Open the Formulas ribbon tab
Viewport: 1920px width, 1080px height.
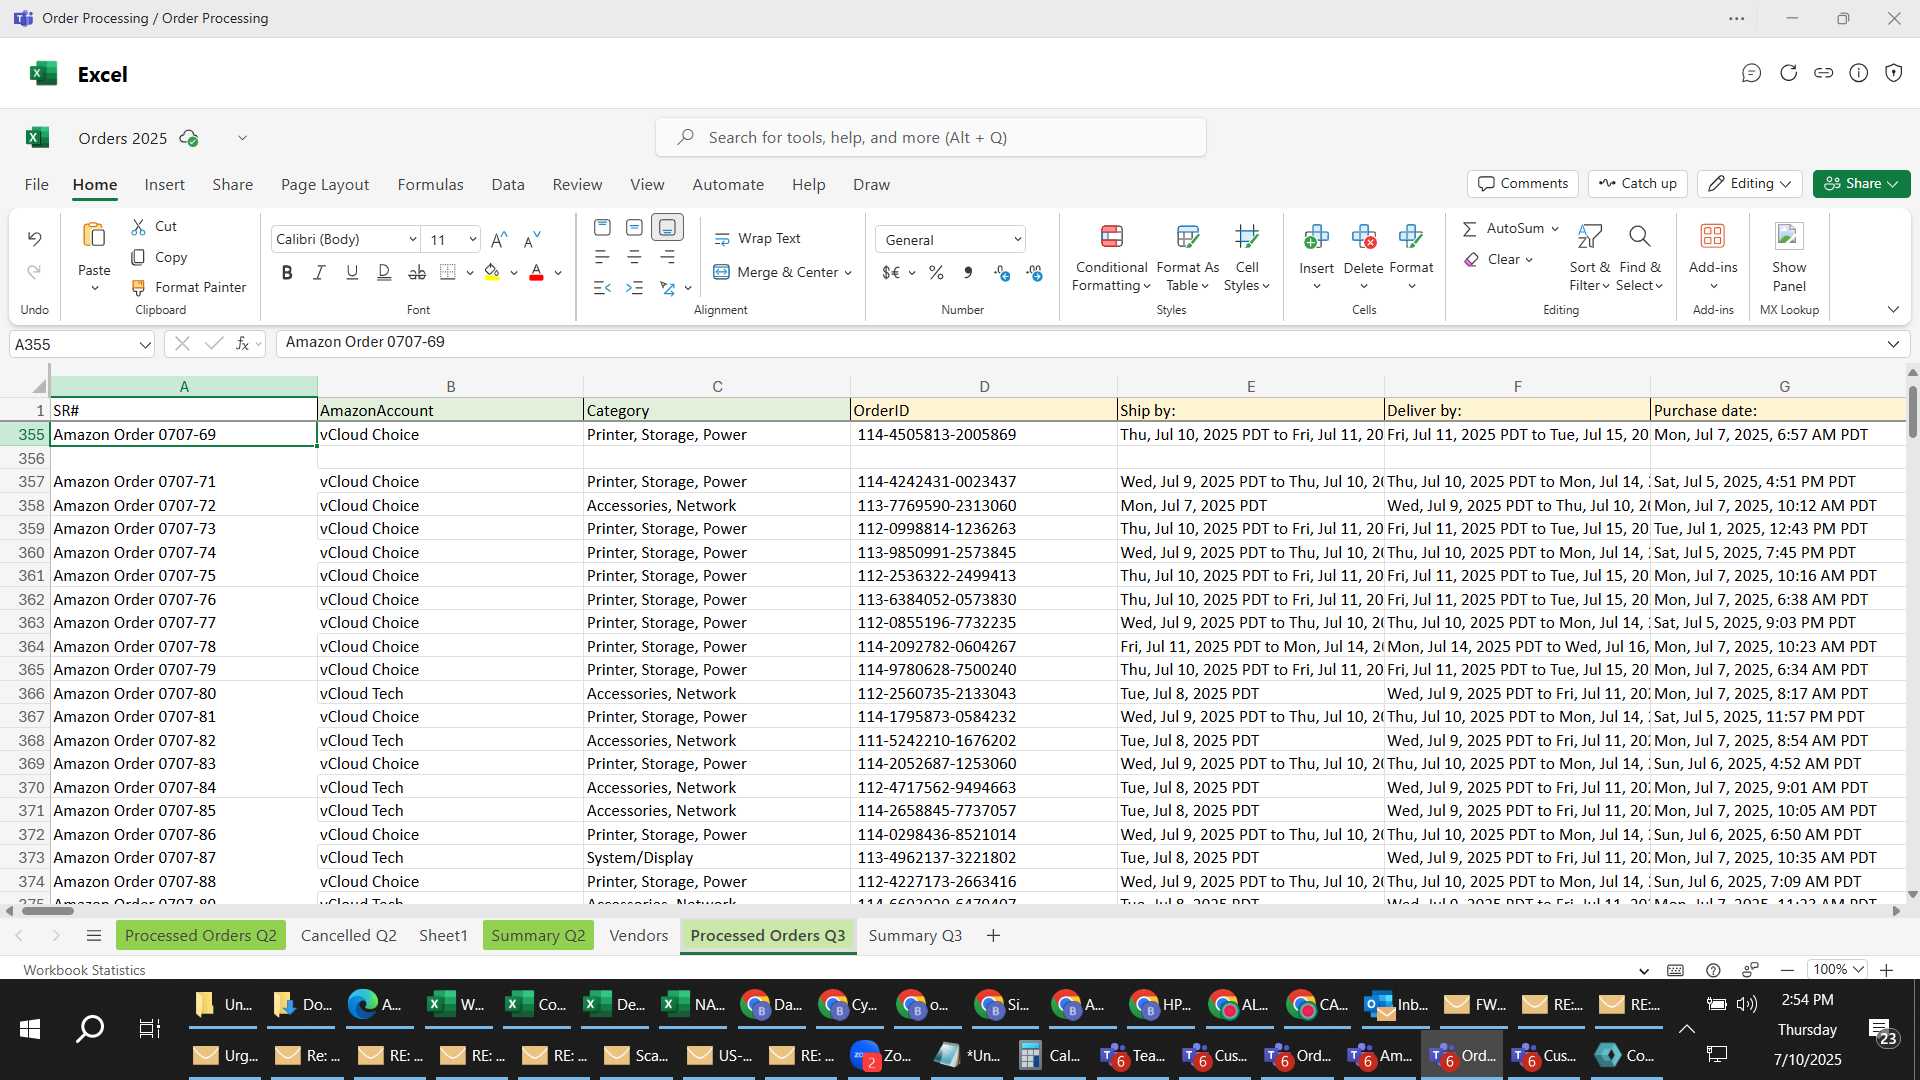point(430,184)
